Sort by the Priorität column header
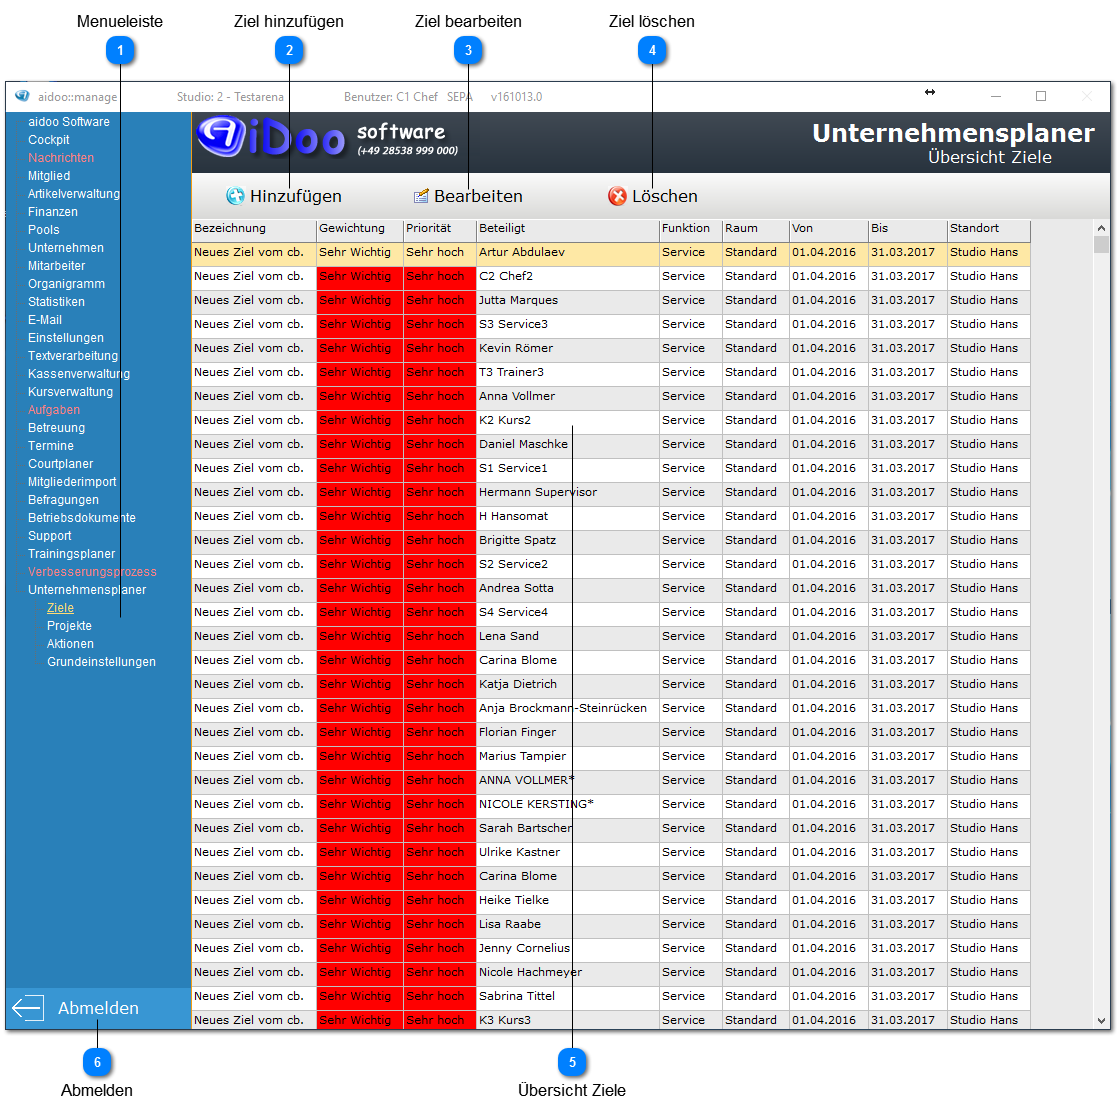 point(440,229)
